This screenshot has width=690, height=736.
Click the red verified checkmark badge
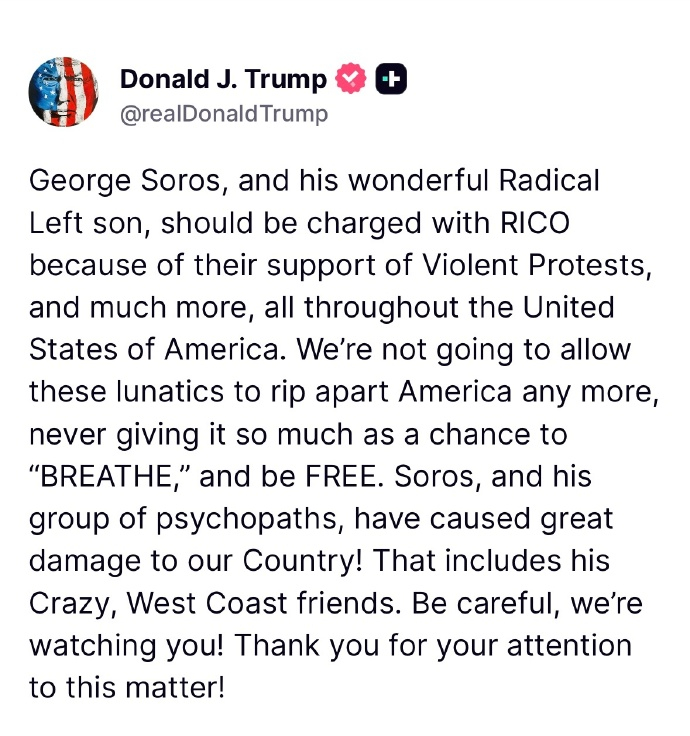(x=351, y=78)
